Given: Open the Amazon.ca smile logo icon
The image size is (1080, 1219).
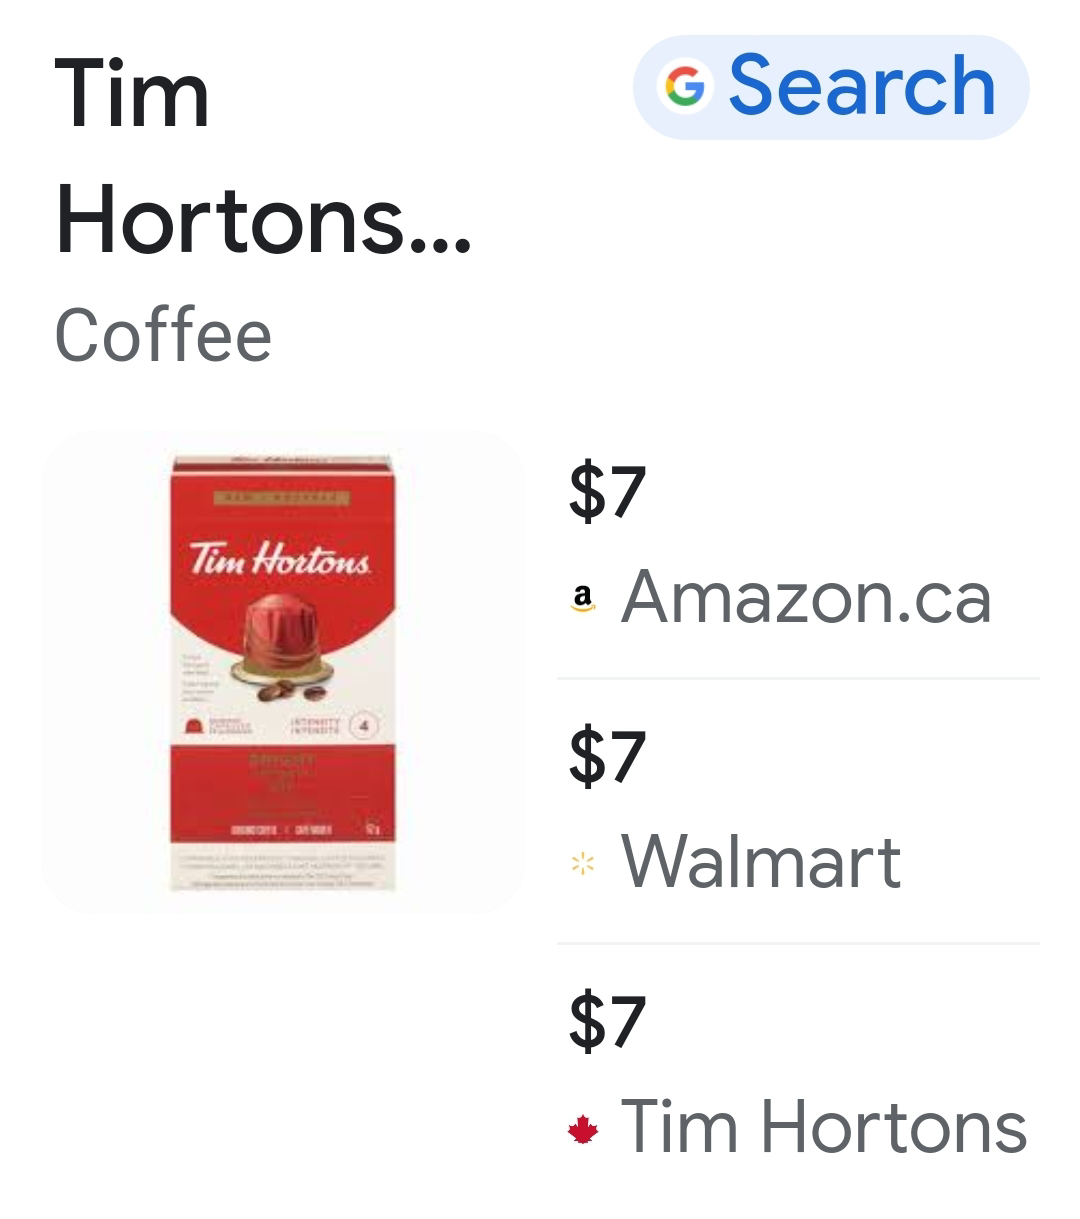Looking at the screenshot, I should 582,598.
